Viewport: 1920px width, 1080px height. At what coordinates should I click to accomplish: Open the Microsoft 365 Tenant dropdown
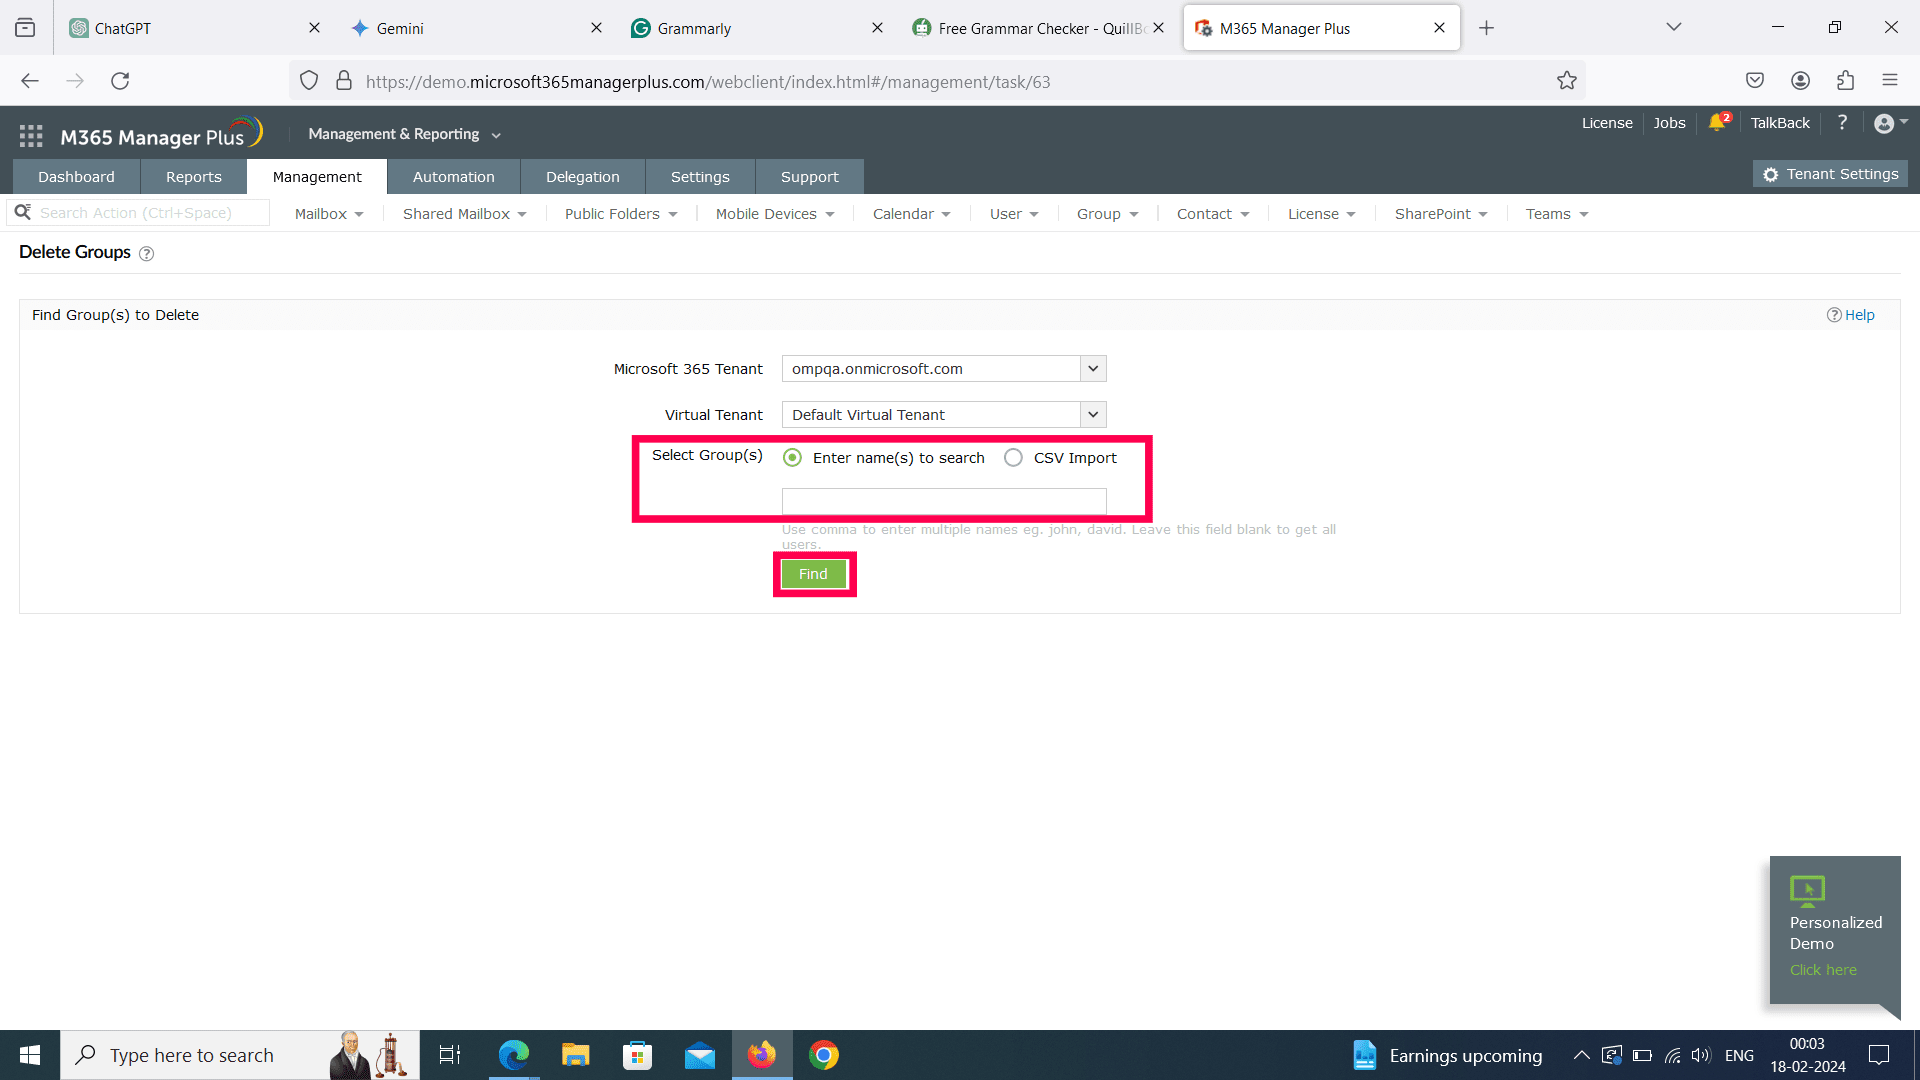click(1092, 368)
